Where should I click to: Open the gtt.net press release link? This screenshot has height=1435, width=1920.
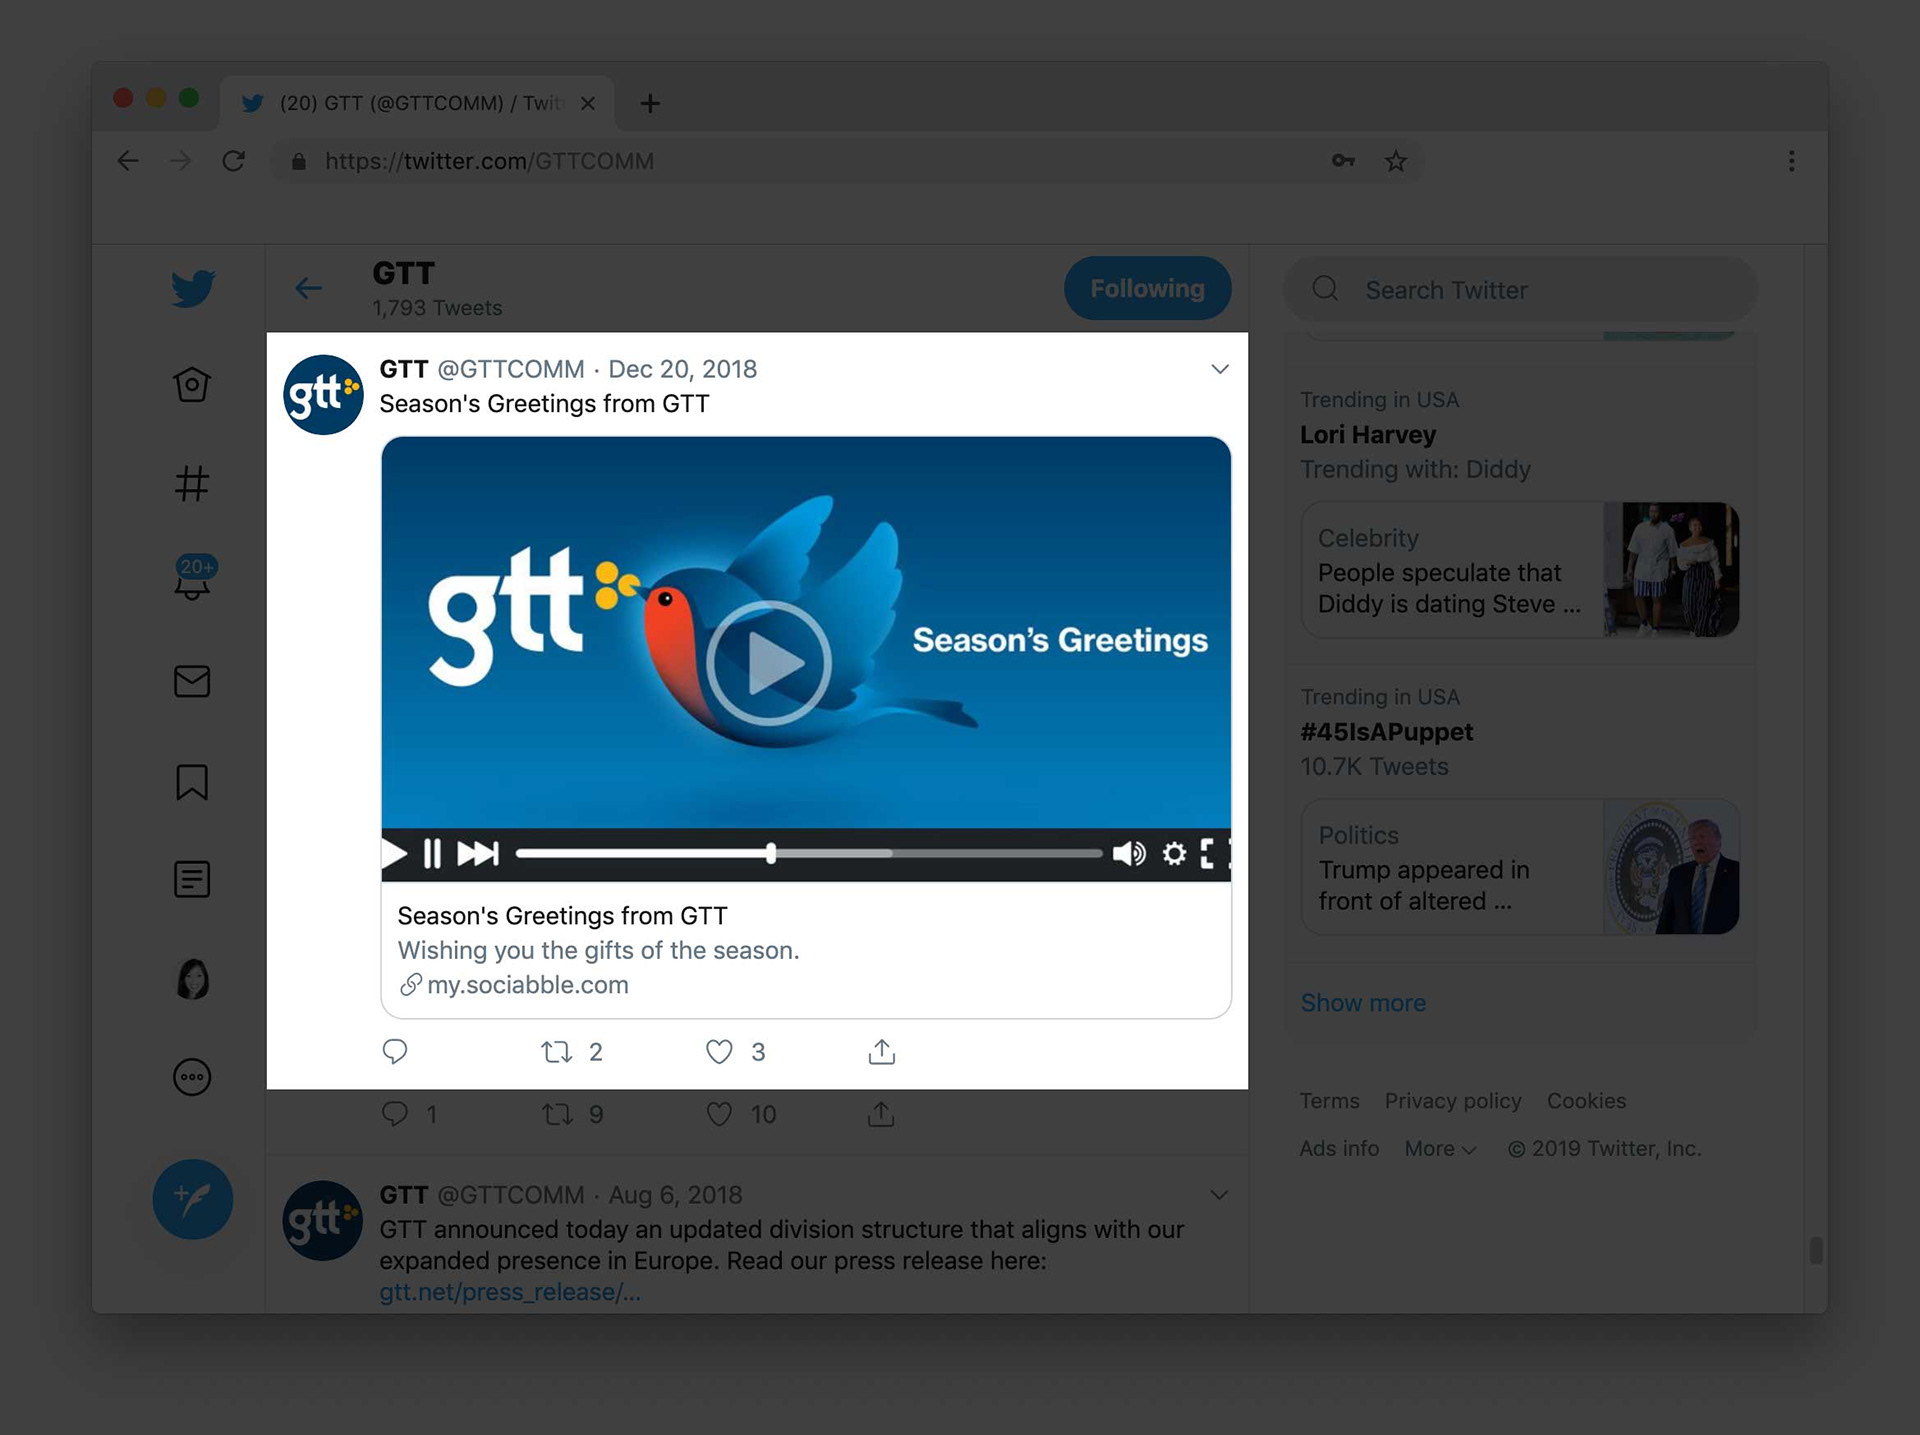[x=509, y=1292]
